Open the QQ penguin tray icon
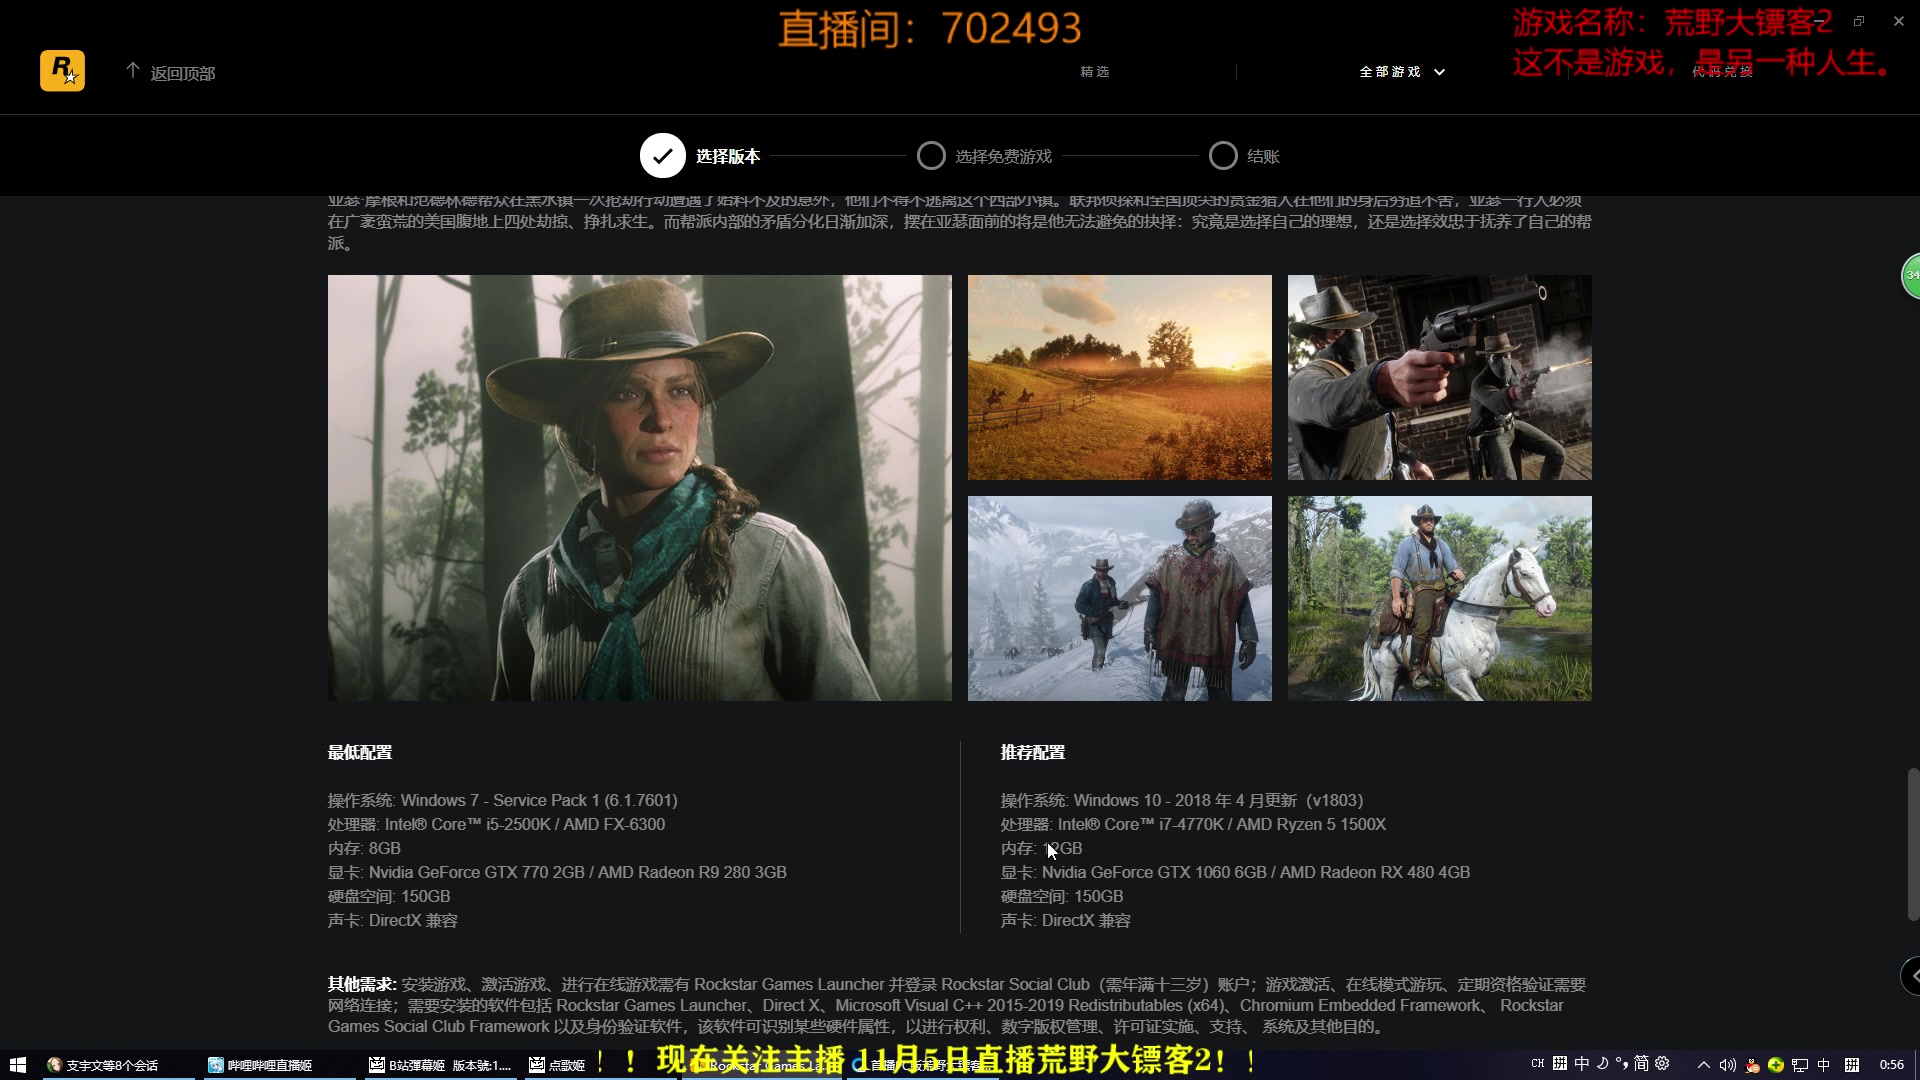1920x1080 pixels. [x=1752, y=1065]
